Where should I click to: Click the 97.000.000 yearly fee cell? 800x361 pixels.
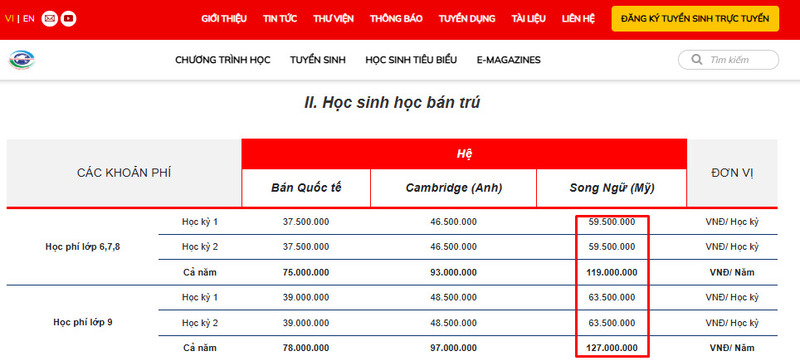pos(454,348)
